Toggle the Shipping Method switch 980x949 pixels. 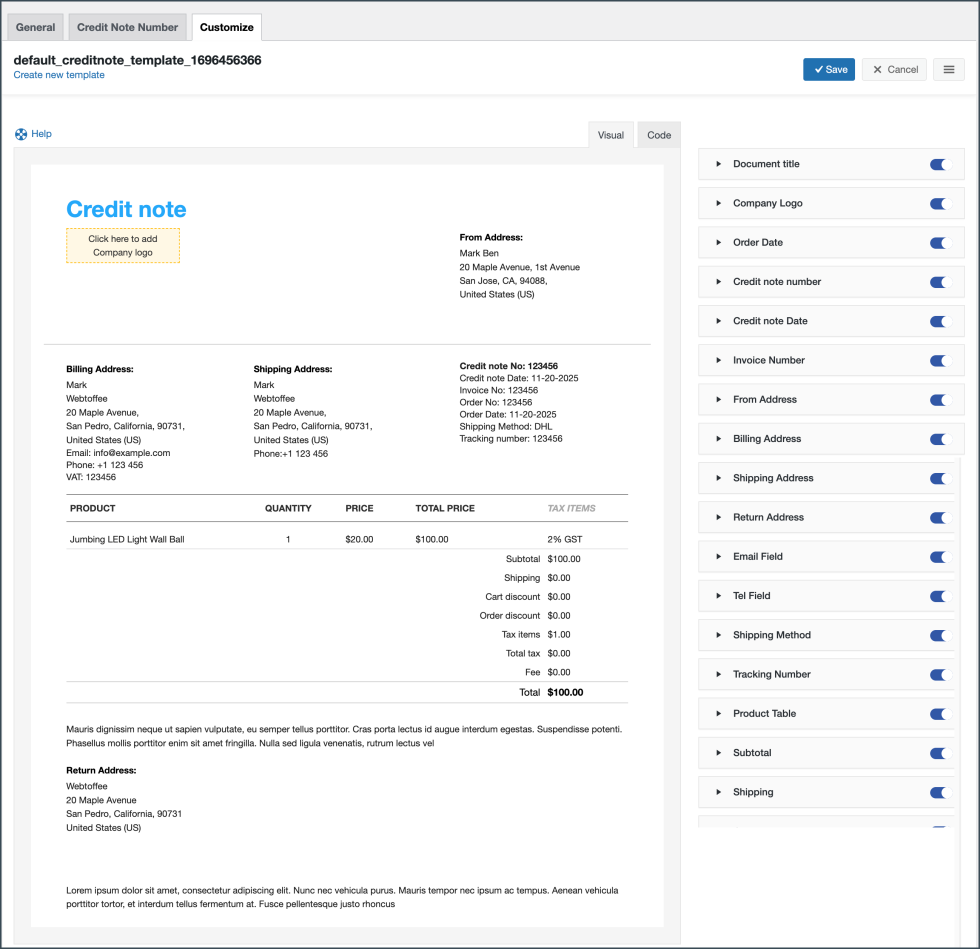(941, 636)
